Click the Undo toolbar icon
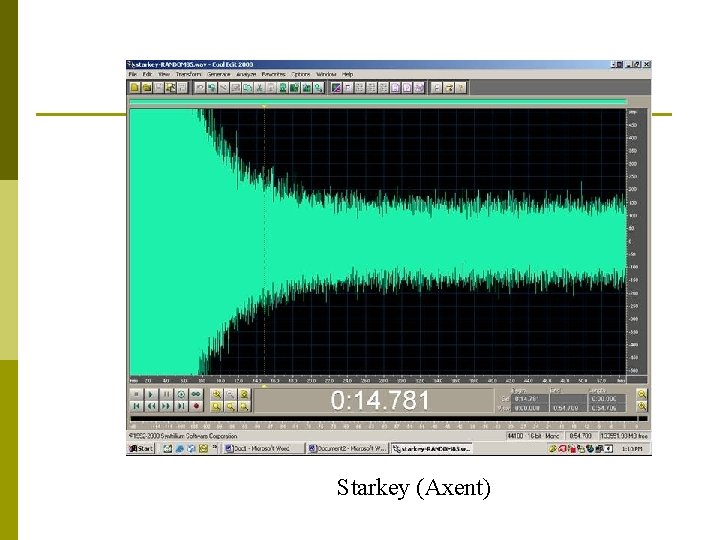Image resolution: width=720 pixels, height=540 pixels. (200, 87)
